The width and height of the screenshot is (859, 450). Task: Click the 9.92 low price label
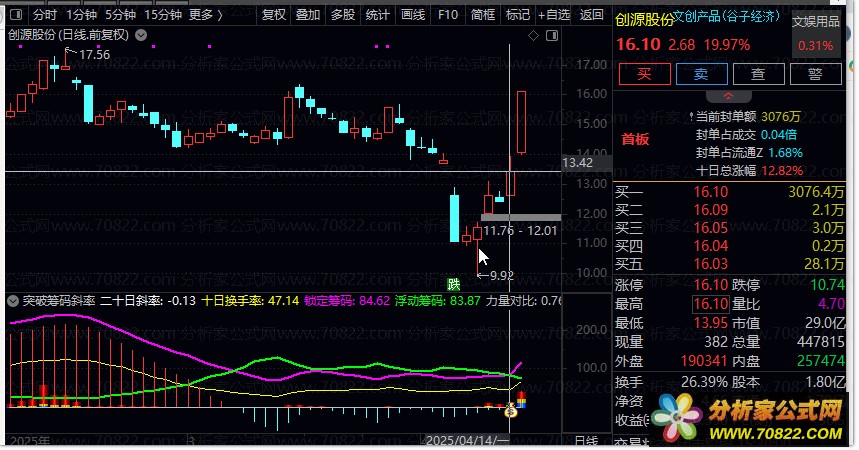502,276
